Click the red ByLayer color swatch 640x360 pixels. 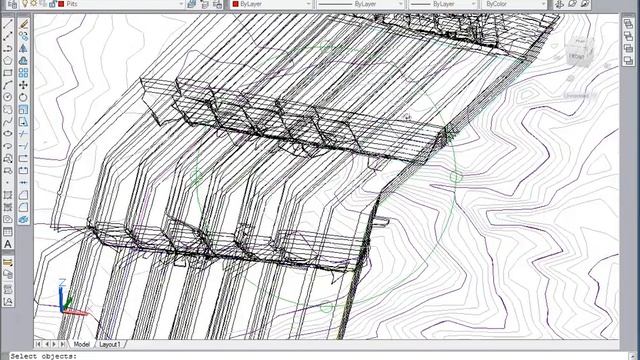point(236,4)
